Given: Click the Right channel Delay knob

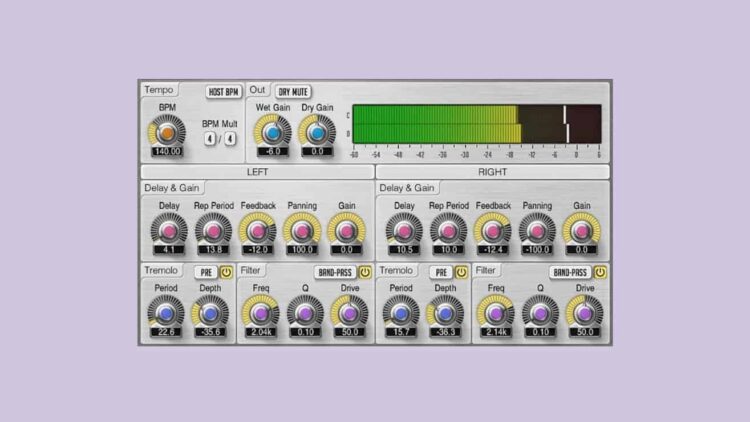Looking at the screenshot, I should (404, 231).
